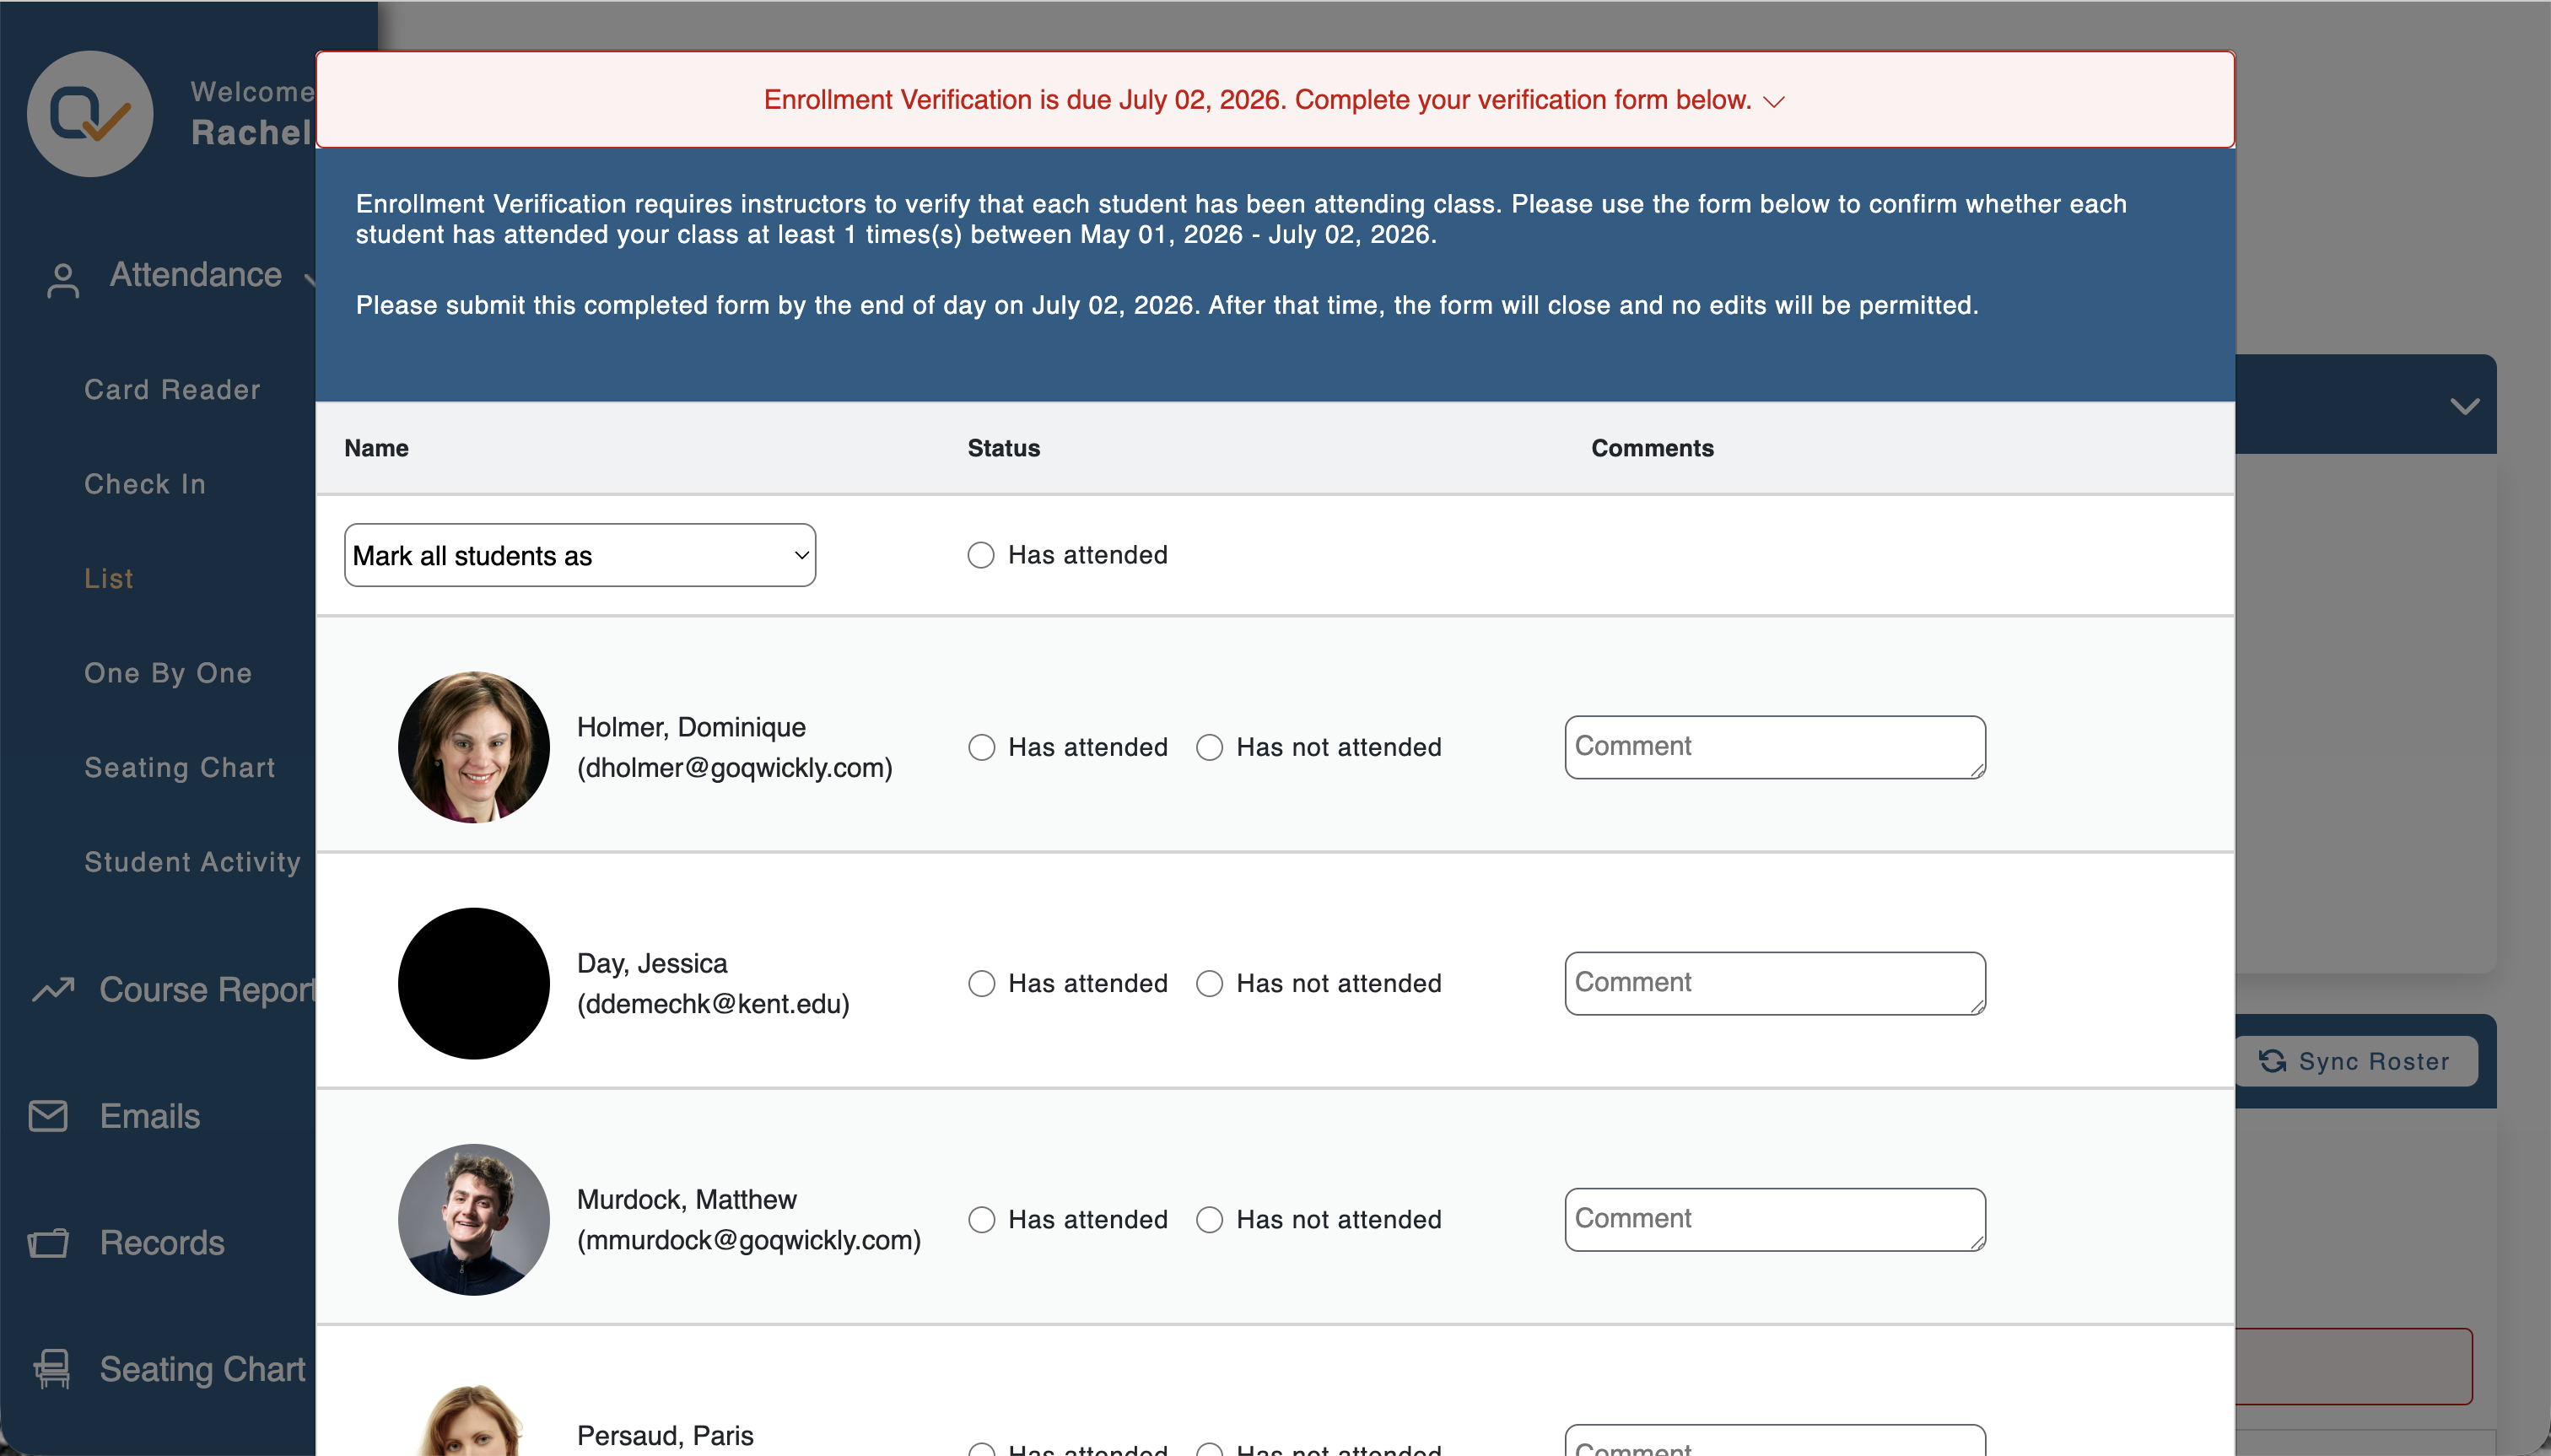Click the Seating Chart chair icon

tap(52, 1369)
